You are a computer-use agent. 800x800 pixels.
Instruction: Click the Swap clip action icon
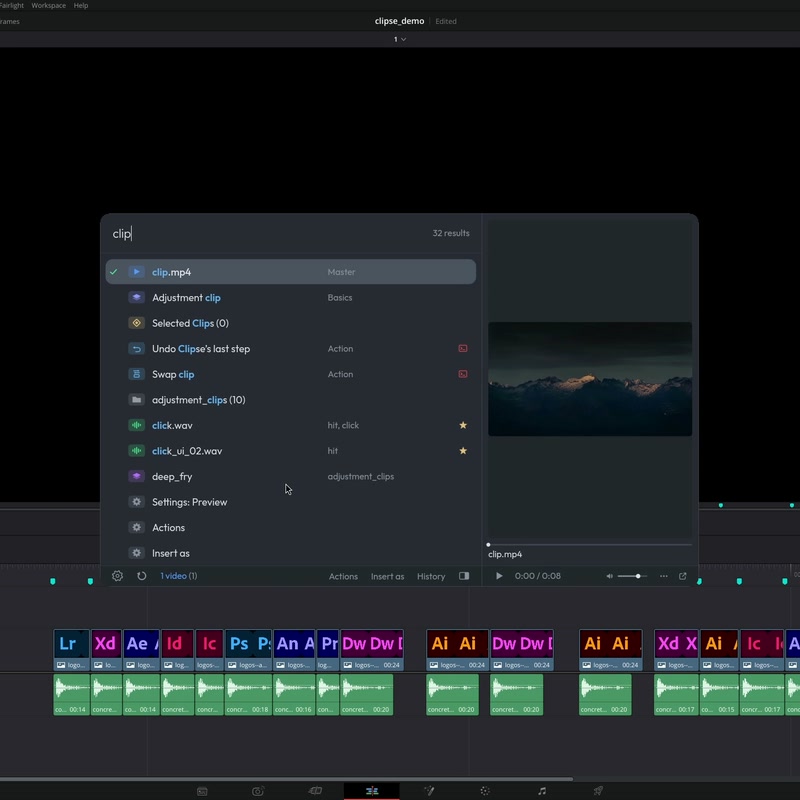coord(136,374)
